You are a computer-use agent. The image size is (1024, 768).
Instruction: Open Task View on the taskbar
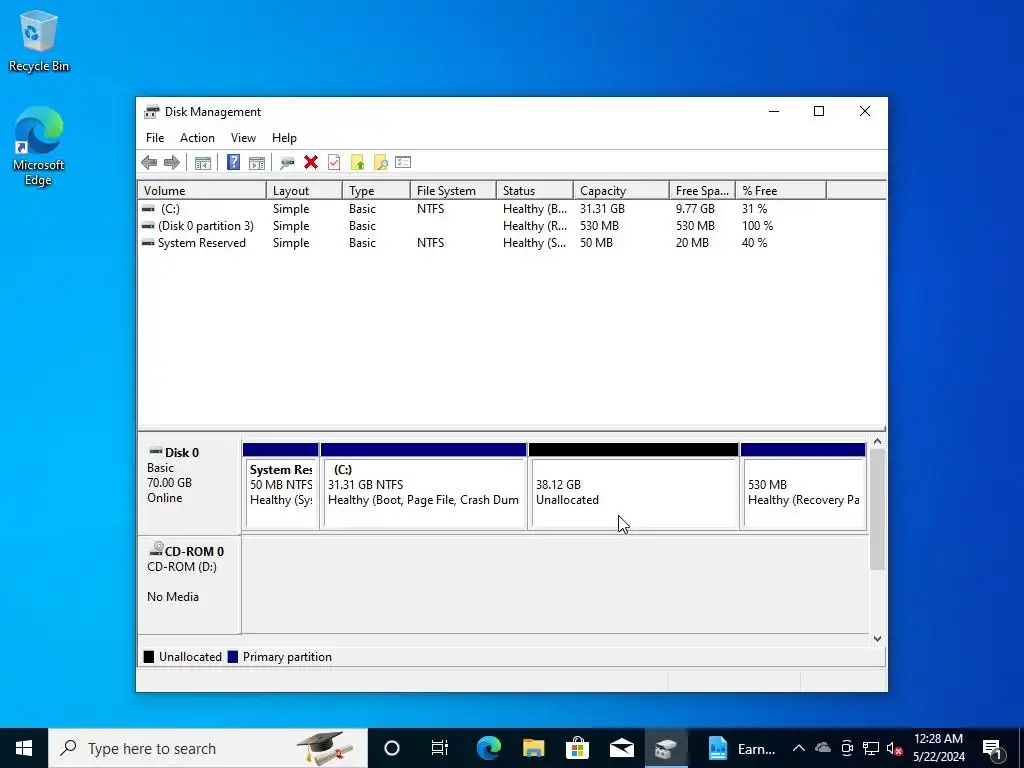[x=440, y=748]
